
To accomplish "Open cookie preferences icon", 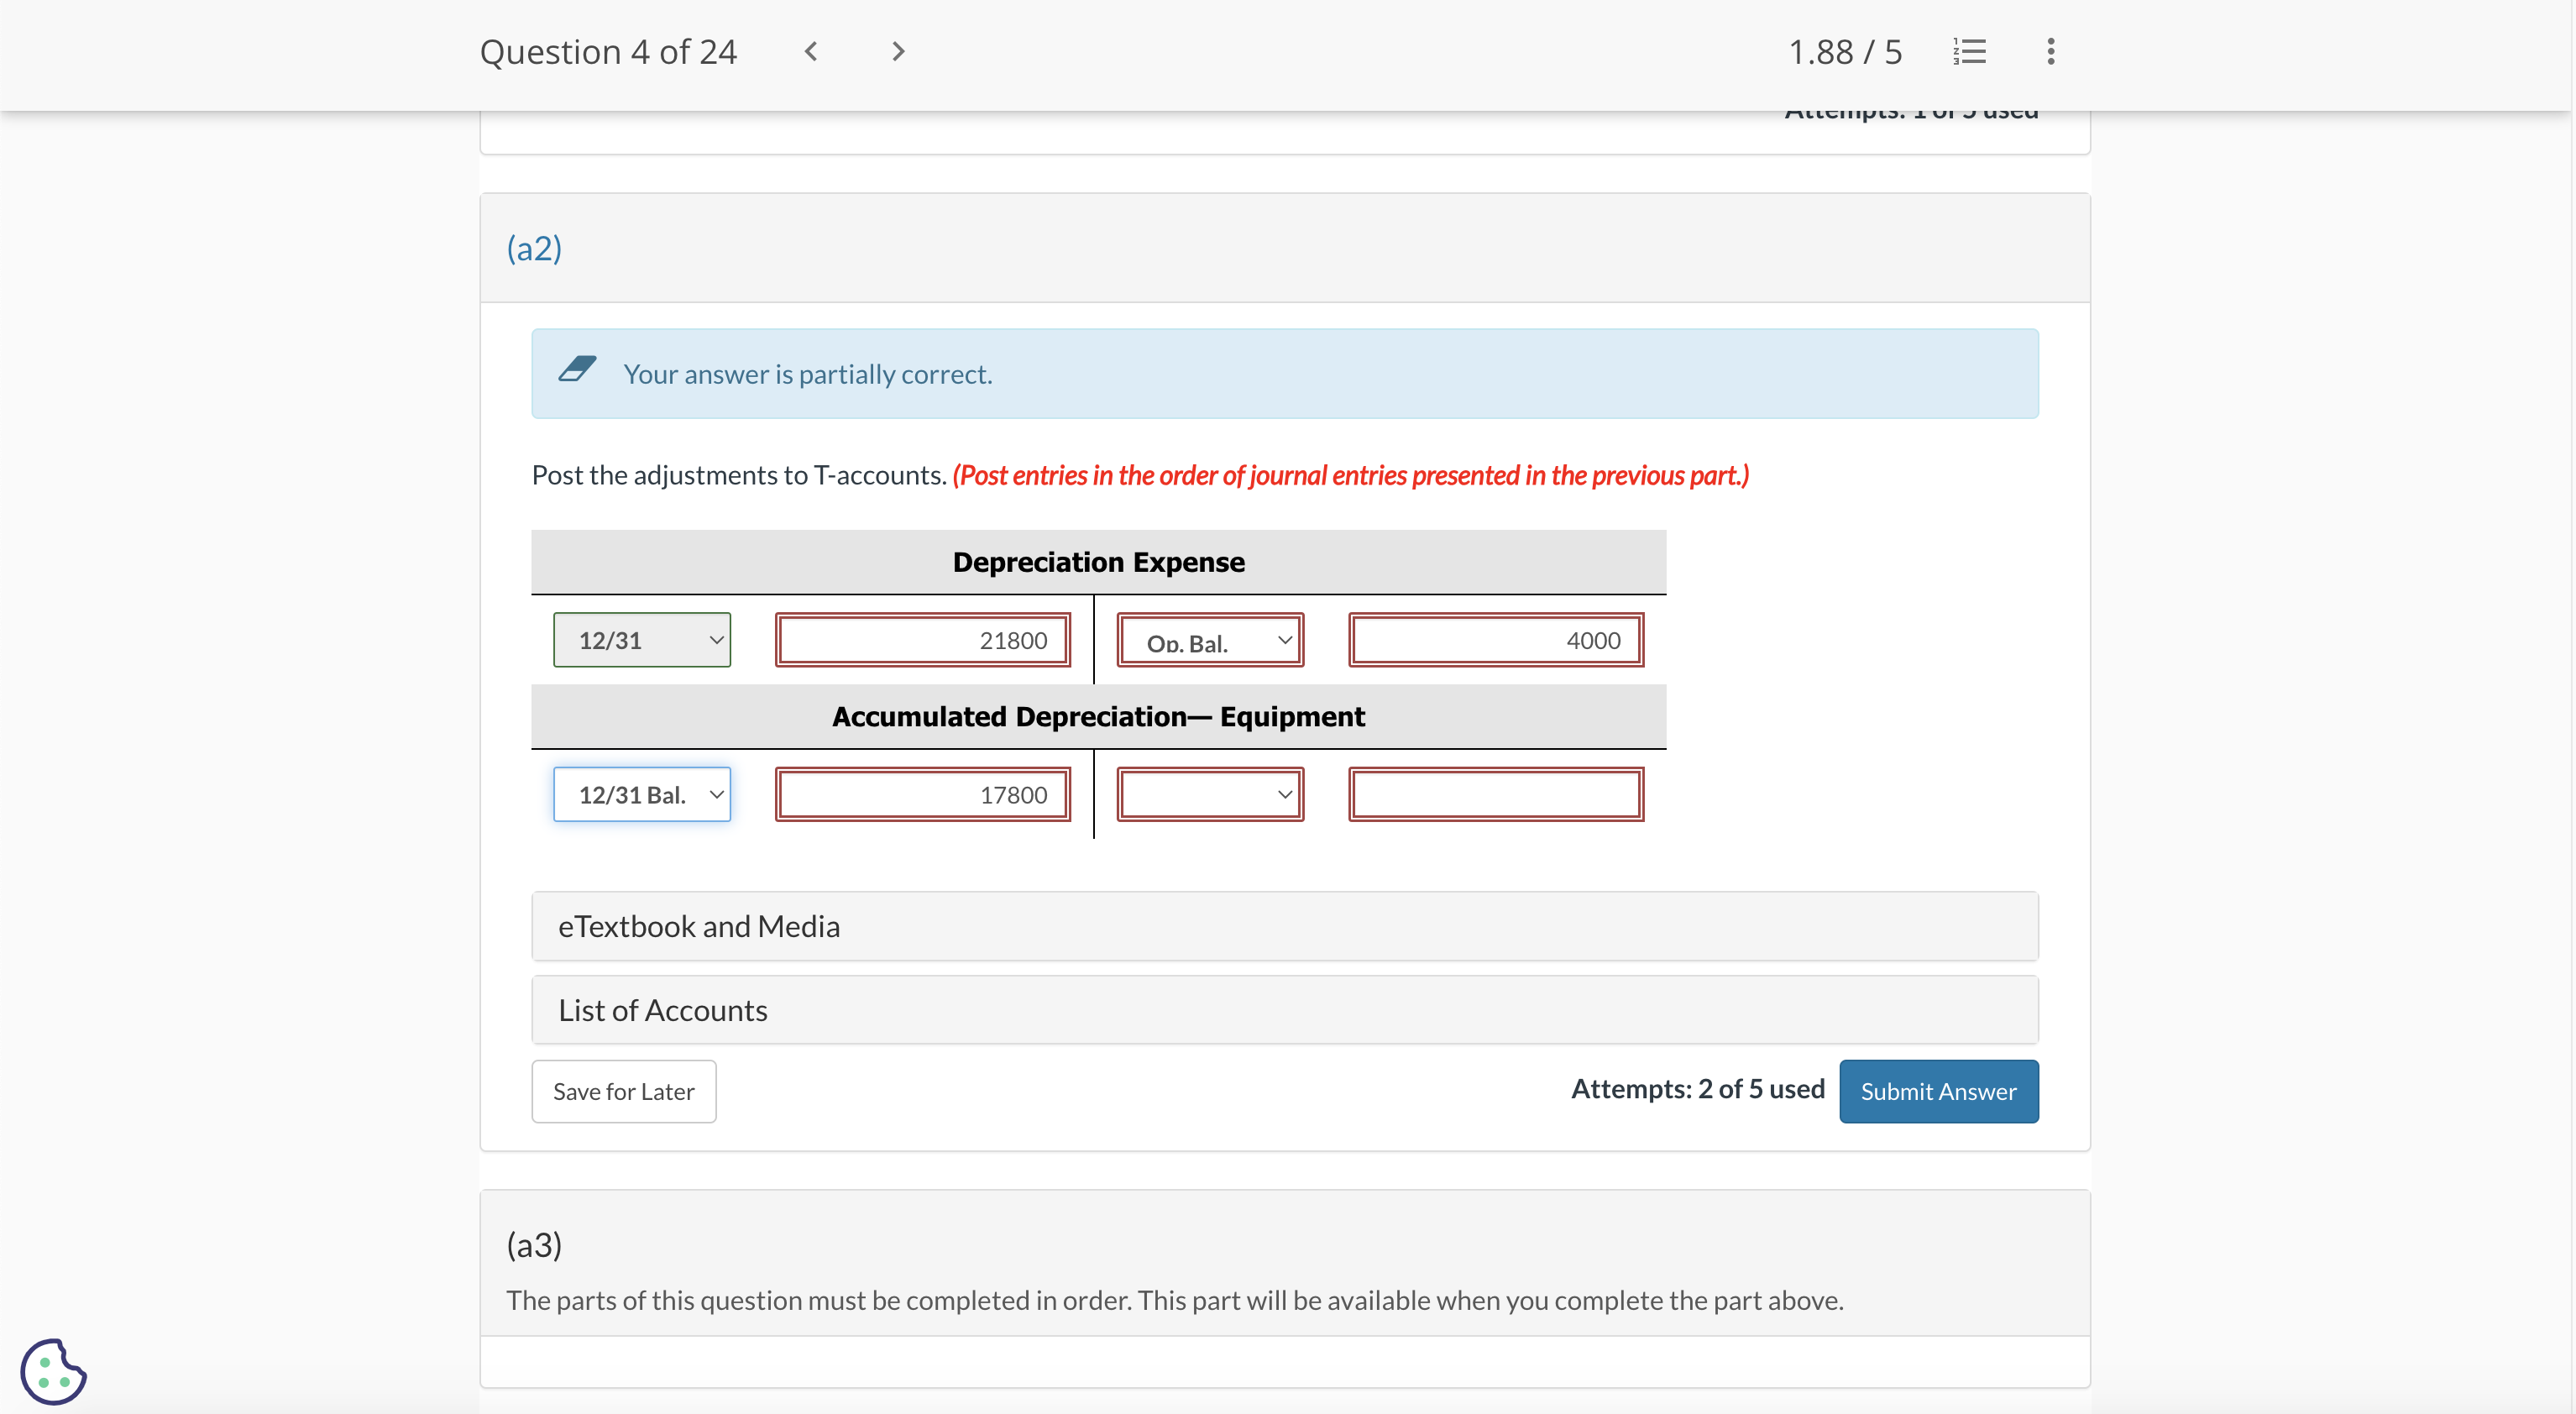I will coord(53,1372).
